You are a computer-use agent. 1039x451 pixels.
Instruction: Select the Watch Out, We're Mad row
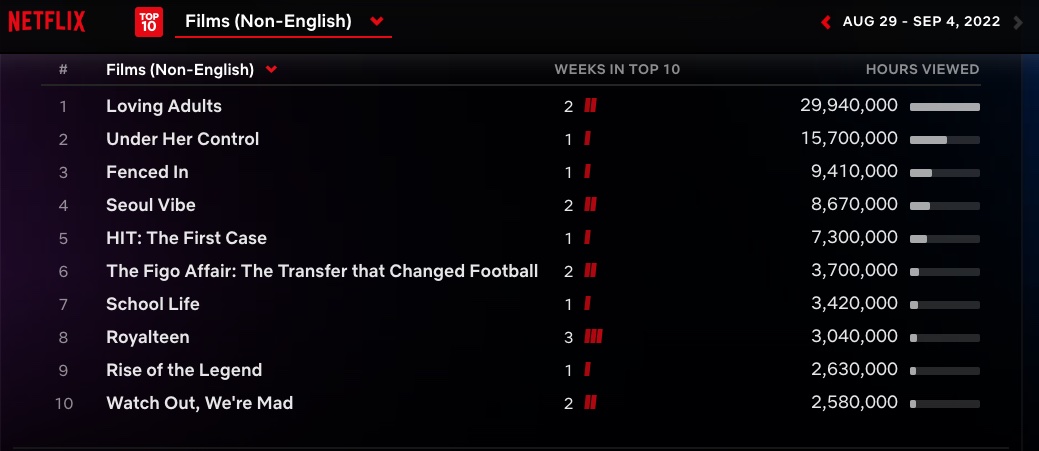pyautogui.click(x=511, y=403)
